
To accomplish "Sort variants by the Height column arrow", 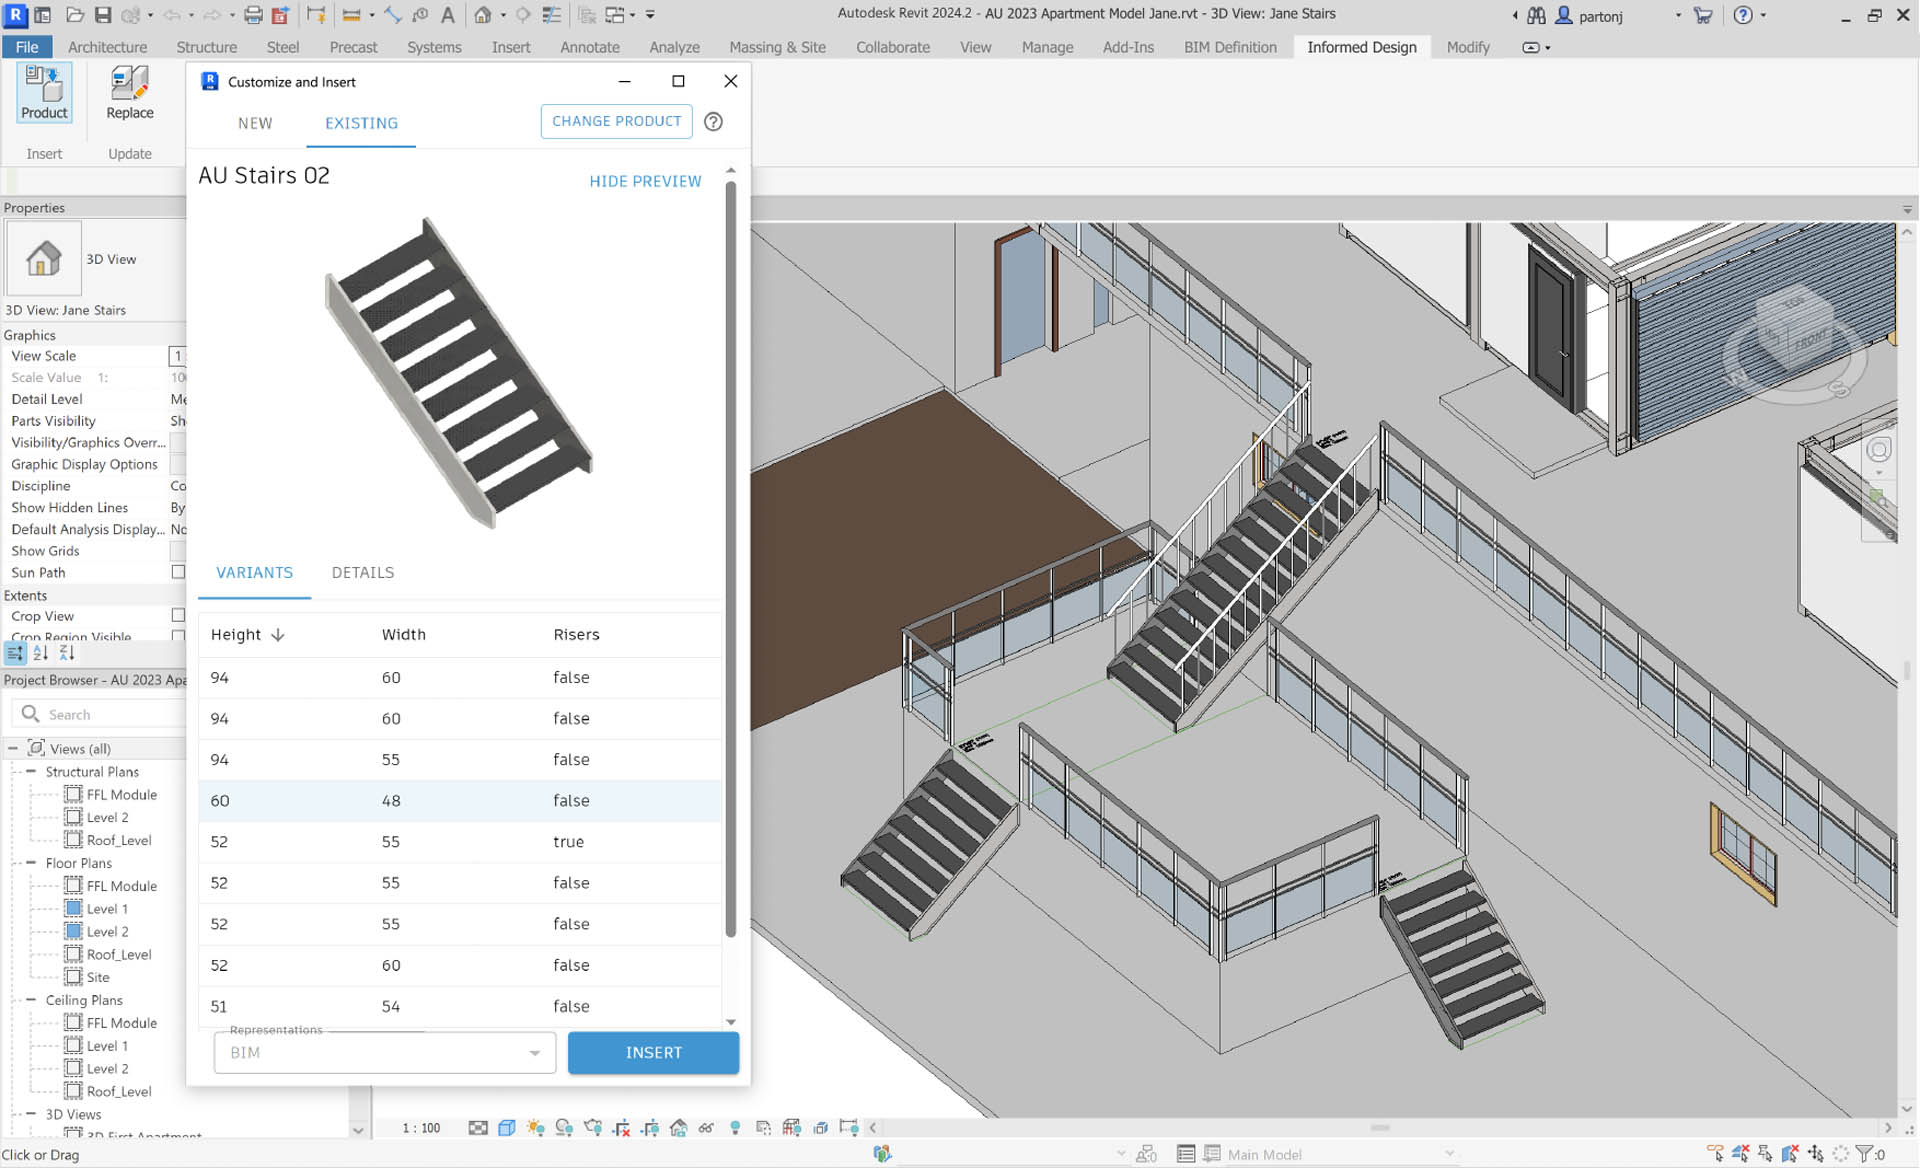I will point(278,635).
